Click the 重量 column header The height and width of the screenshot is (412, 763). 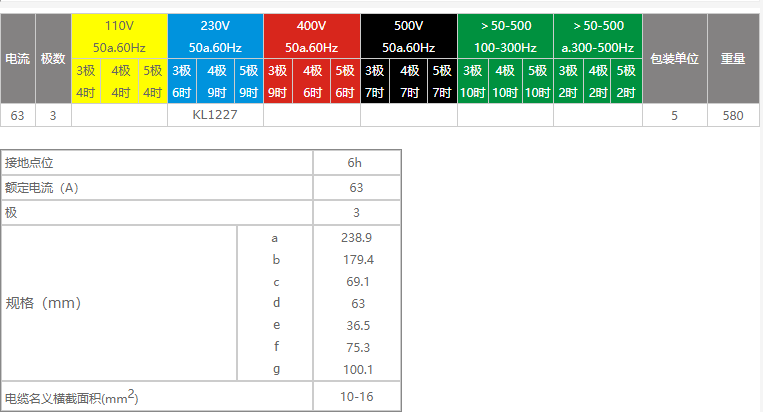click(x=733, y=59)
